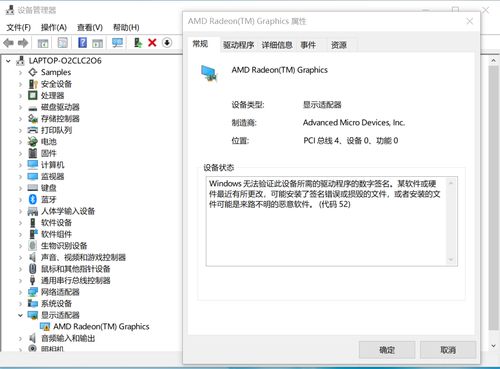Expand the 声音、视频和游戏控制器 node
Viewport: 500px width, 369px height.
tap(20, 257)
